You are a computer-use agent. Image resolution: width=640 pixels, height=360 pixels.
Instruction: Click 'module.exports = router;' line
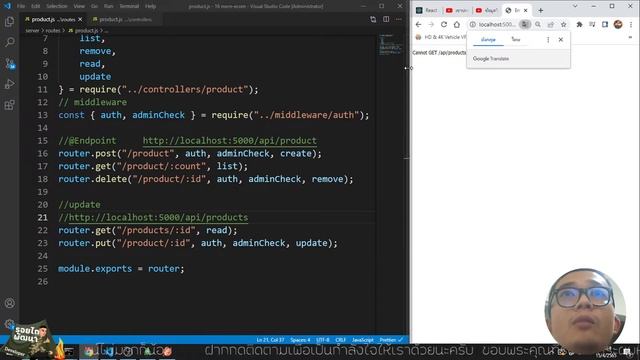(x=121, y=269)
